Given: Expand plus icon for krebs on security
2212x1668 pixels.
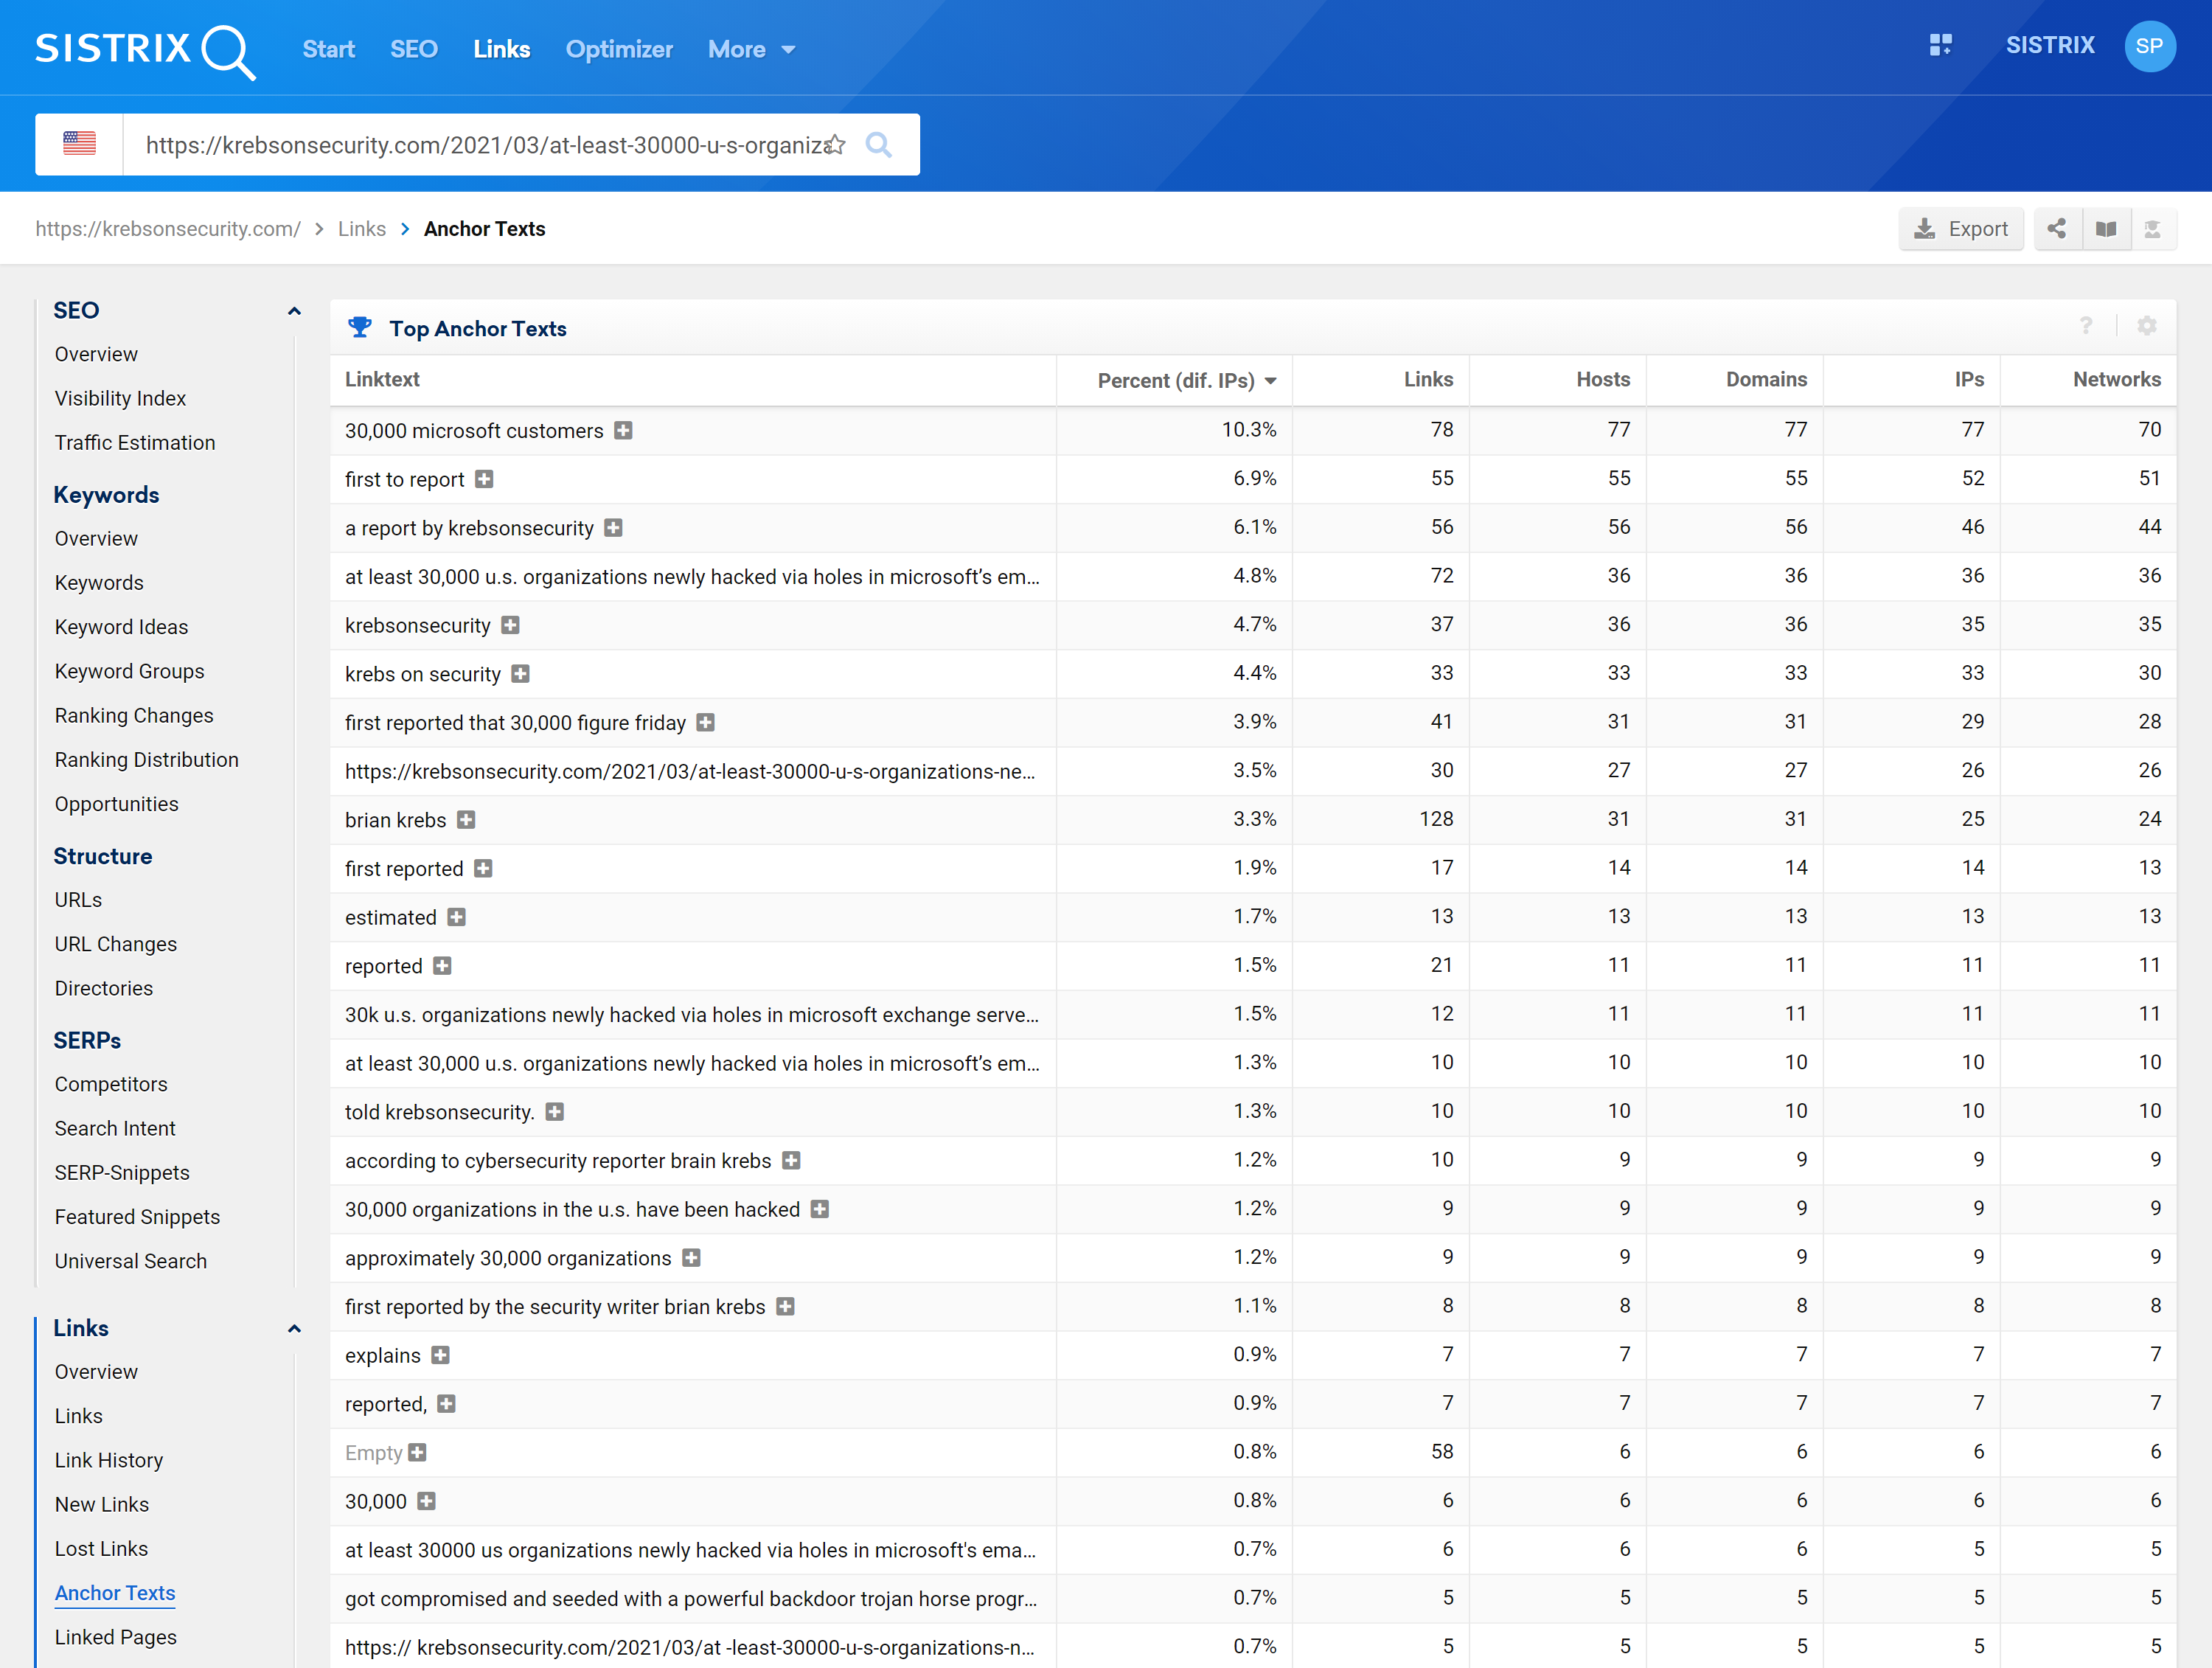Looking at the screenshot, I should point(520,674).
